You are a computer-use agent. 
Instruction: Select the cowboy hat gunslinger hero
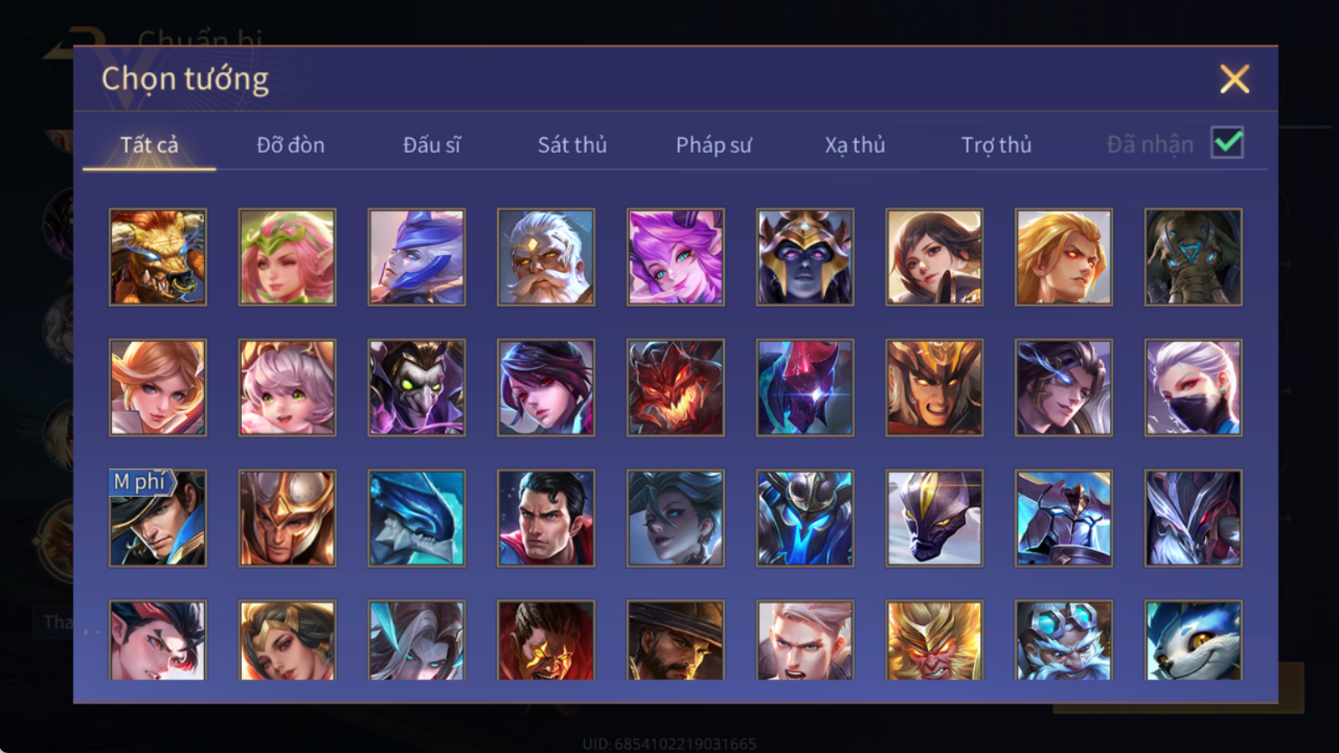[x=676, y=640]
